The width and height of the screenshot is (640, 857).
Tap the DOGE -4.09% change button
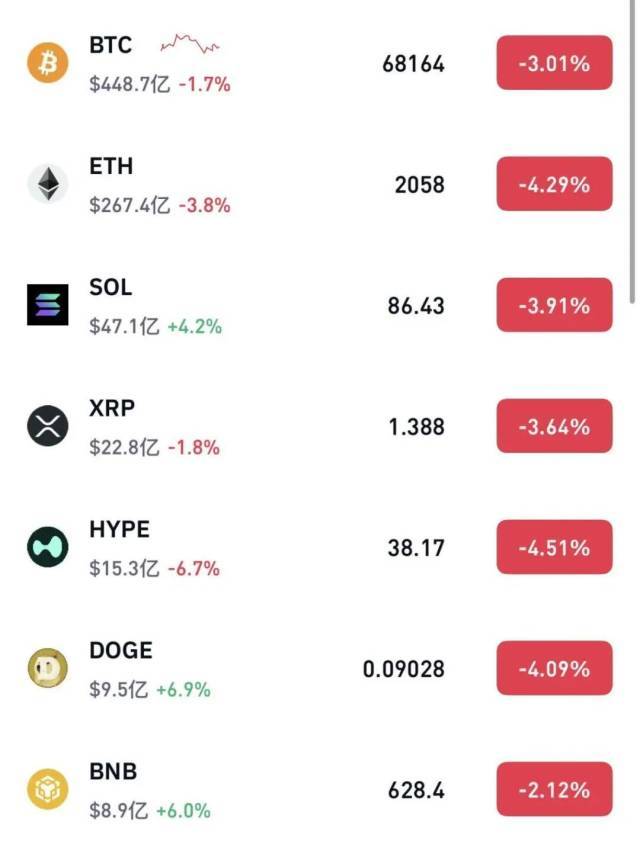coord(554,669)
